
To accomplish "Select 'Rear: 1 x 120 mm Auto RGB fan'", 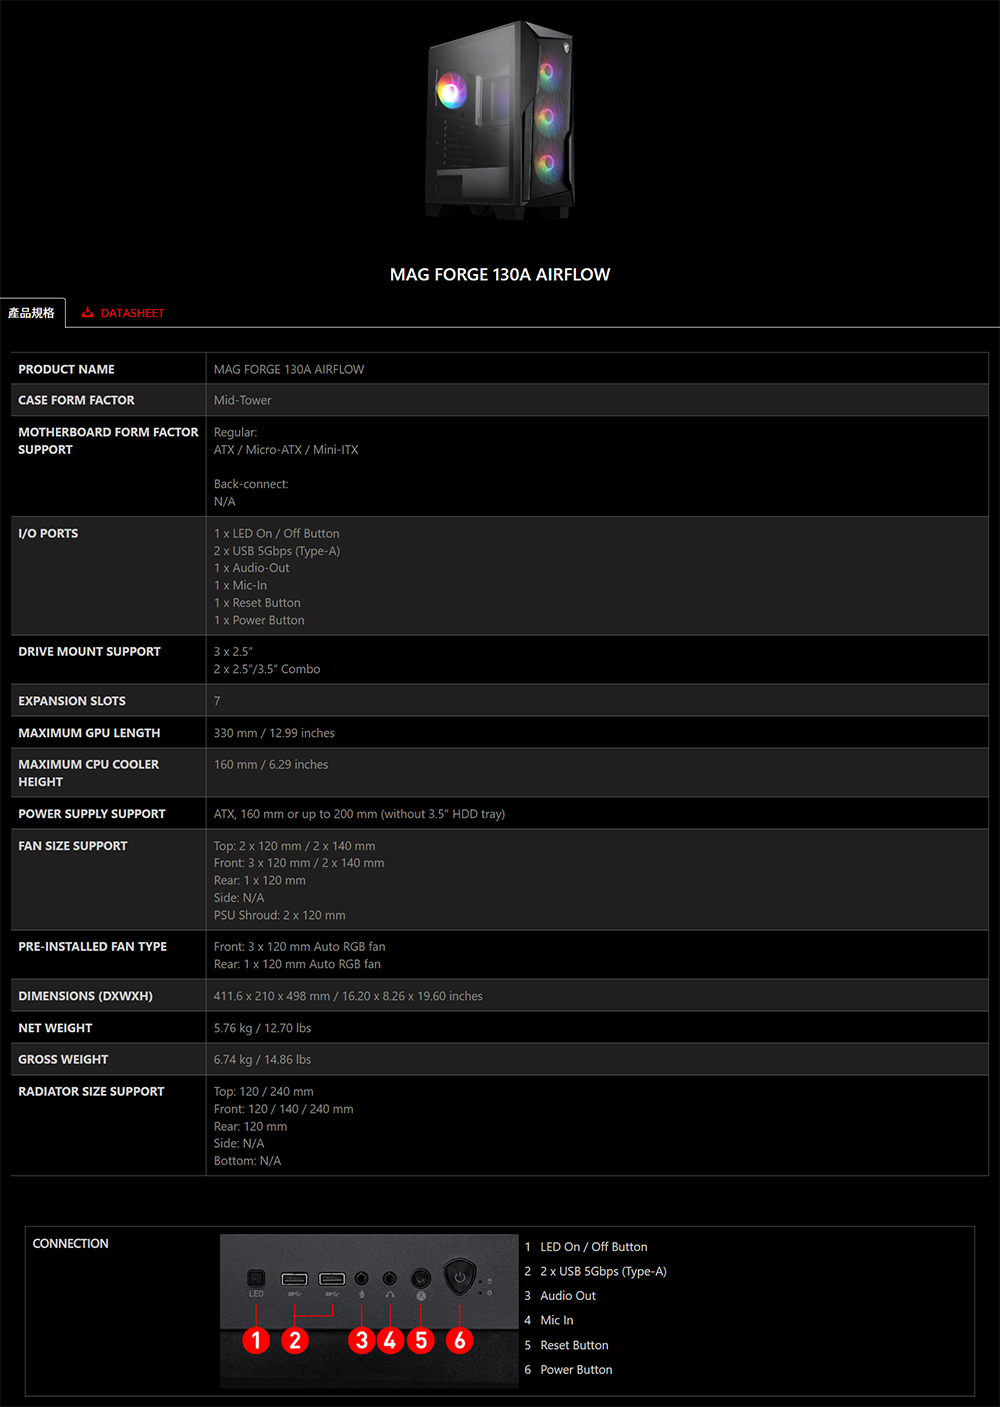I will tap(297, 964).
